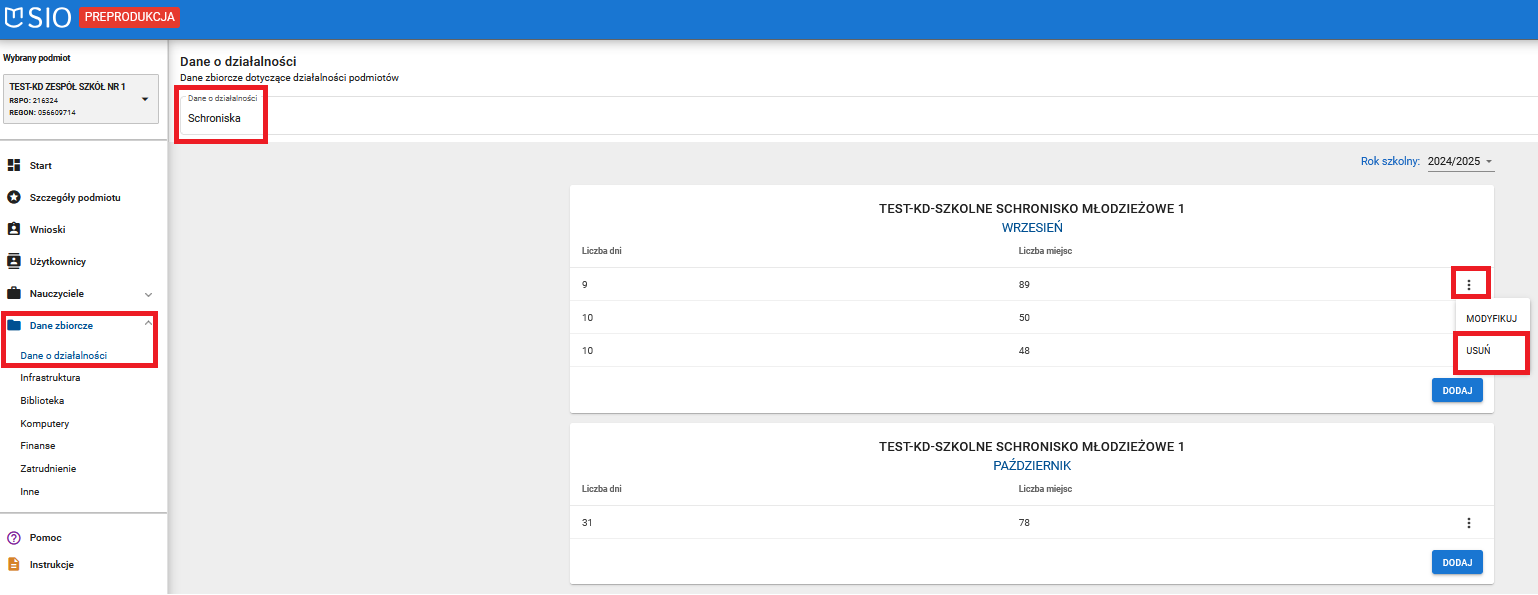
Task: Click the SIO logo icon in header
Action: tap(16, 17)
